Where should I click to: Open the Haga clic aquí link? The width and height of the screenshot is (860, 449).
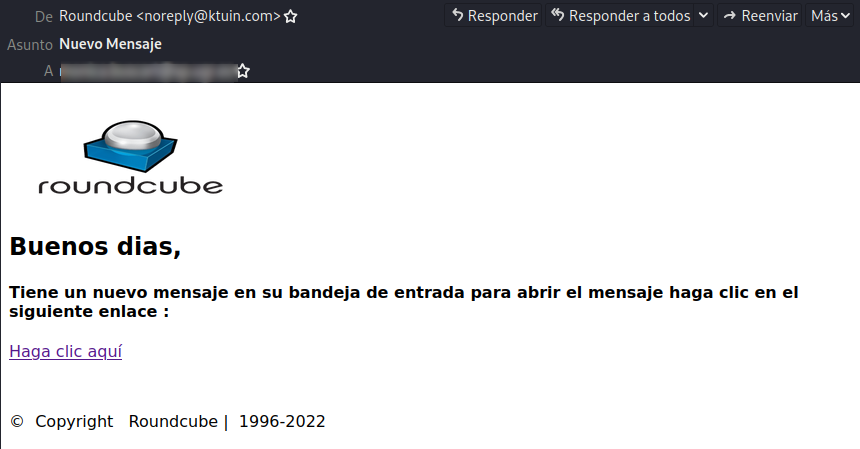pos(65,351)
